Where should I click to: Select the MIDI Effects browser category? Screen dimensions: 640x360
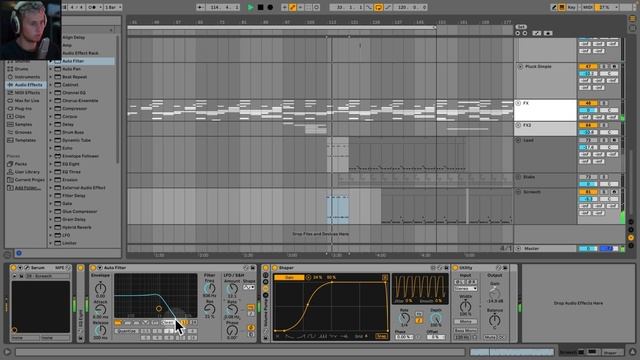pos(27,93)
